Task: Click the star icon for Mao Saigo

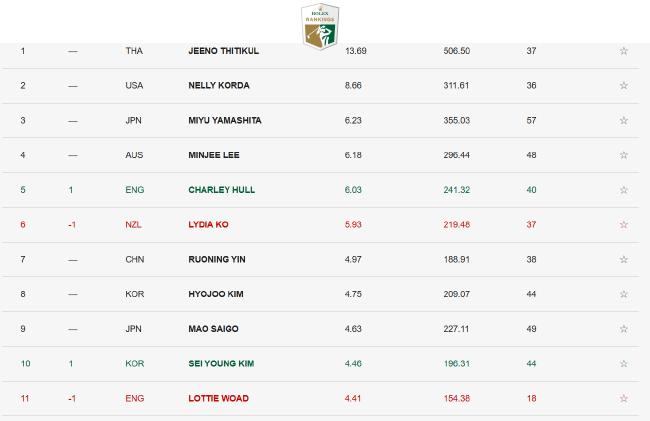Action: pyautogui.click(x=624, y=329)
